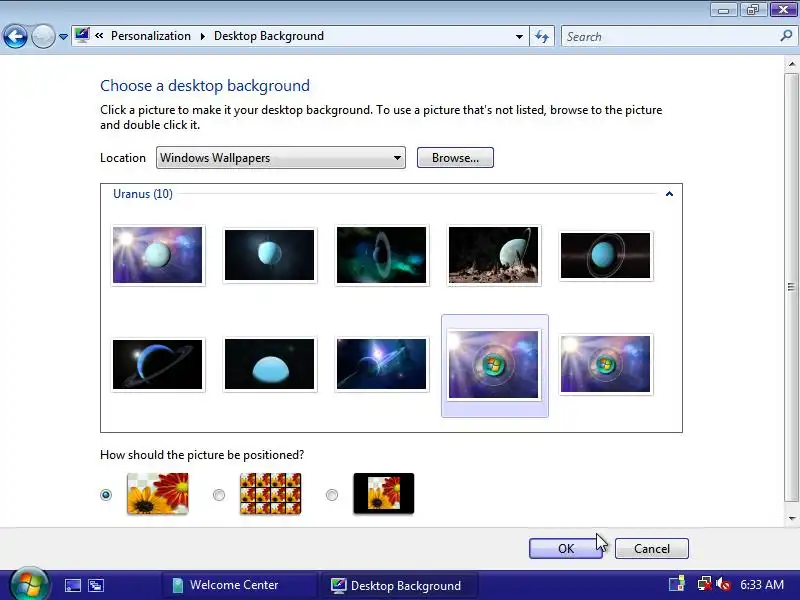The width and height of the screenshot is (800, 600).
Task: Close the Desktop Background window
Action: (x=783, y=10)
